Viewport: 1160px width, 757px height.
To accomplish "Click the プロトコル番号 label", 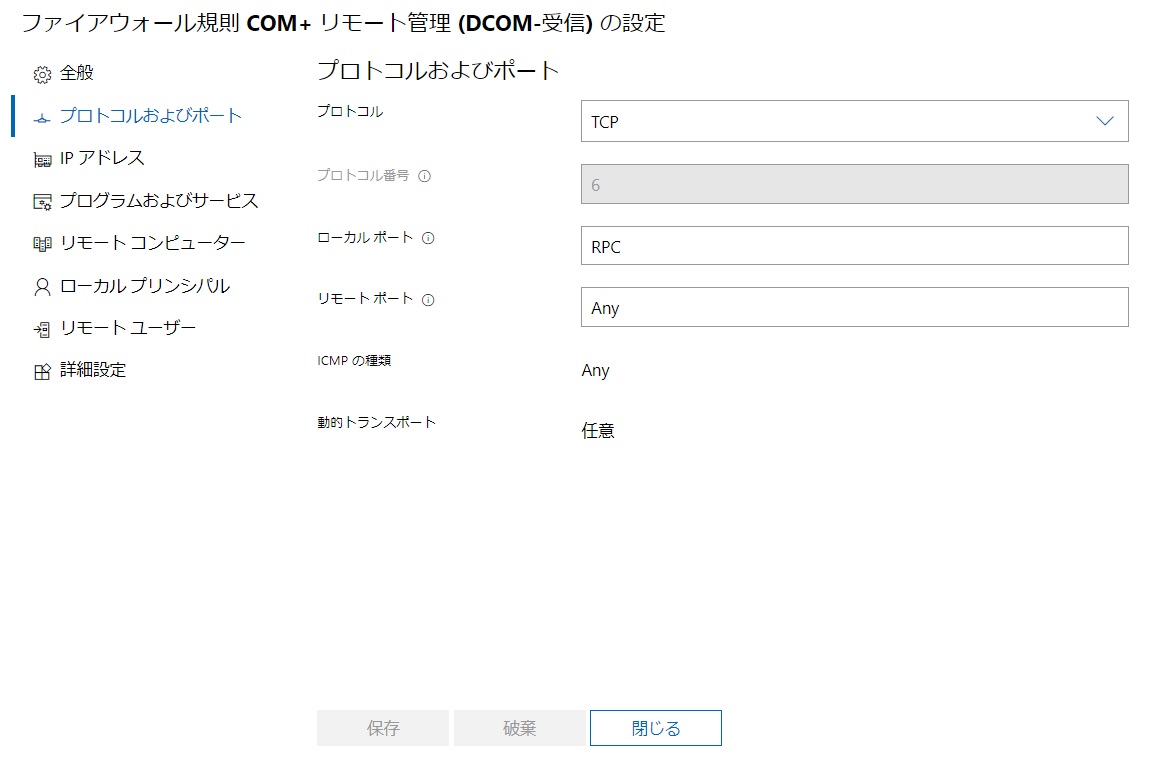I will pos(363,175).
